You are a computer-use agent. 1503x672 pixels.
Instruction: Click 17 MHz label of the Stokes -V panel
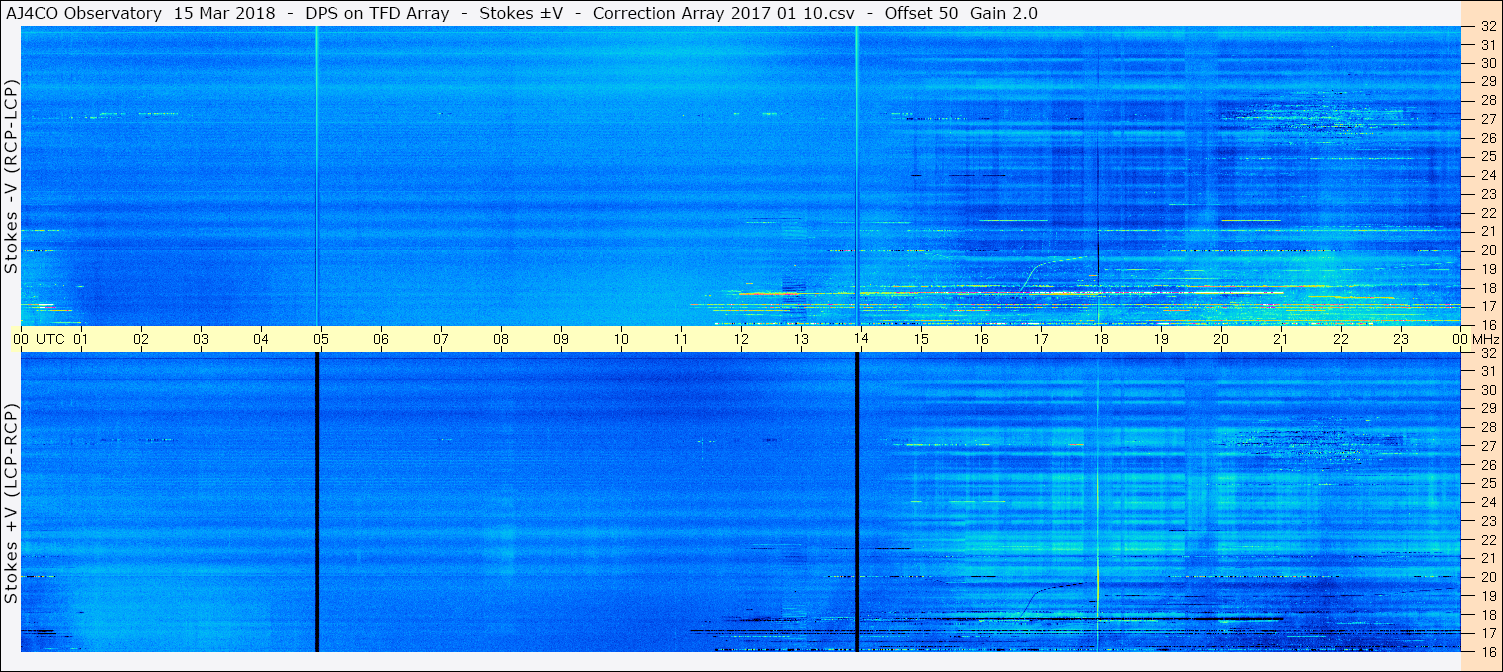click(1487, 306)
